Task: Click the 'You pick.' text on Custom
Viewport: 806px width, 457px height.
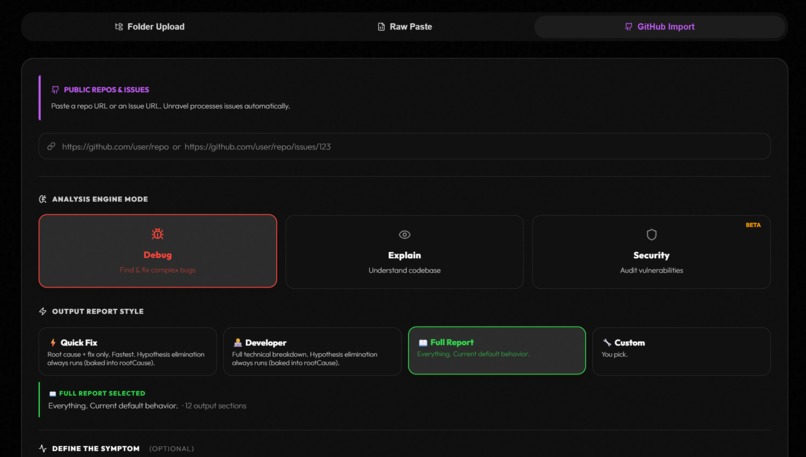Action: coord(615,355)
